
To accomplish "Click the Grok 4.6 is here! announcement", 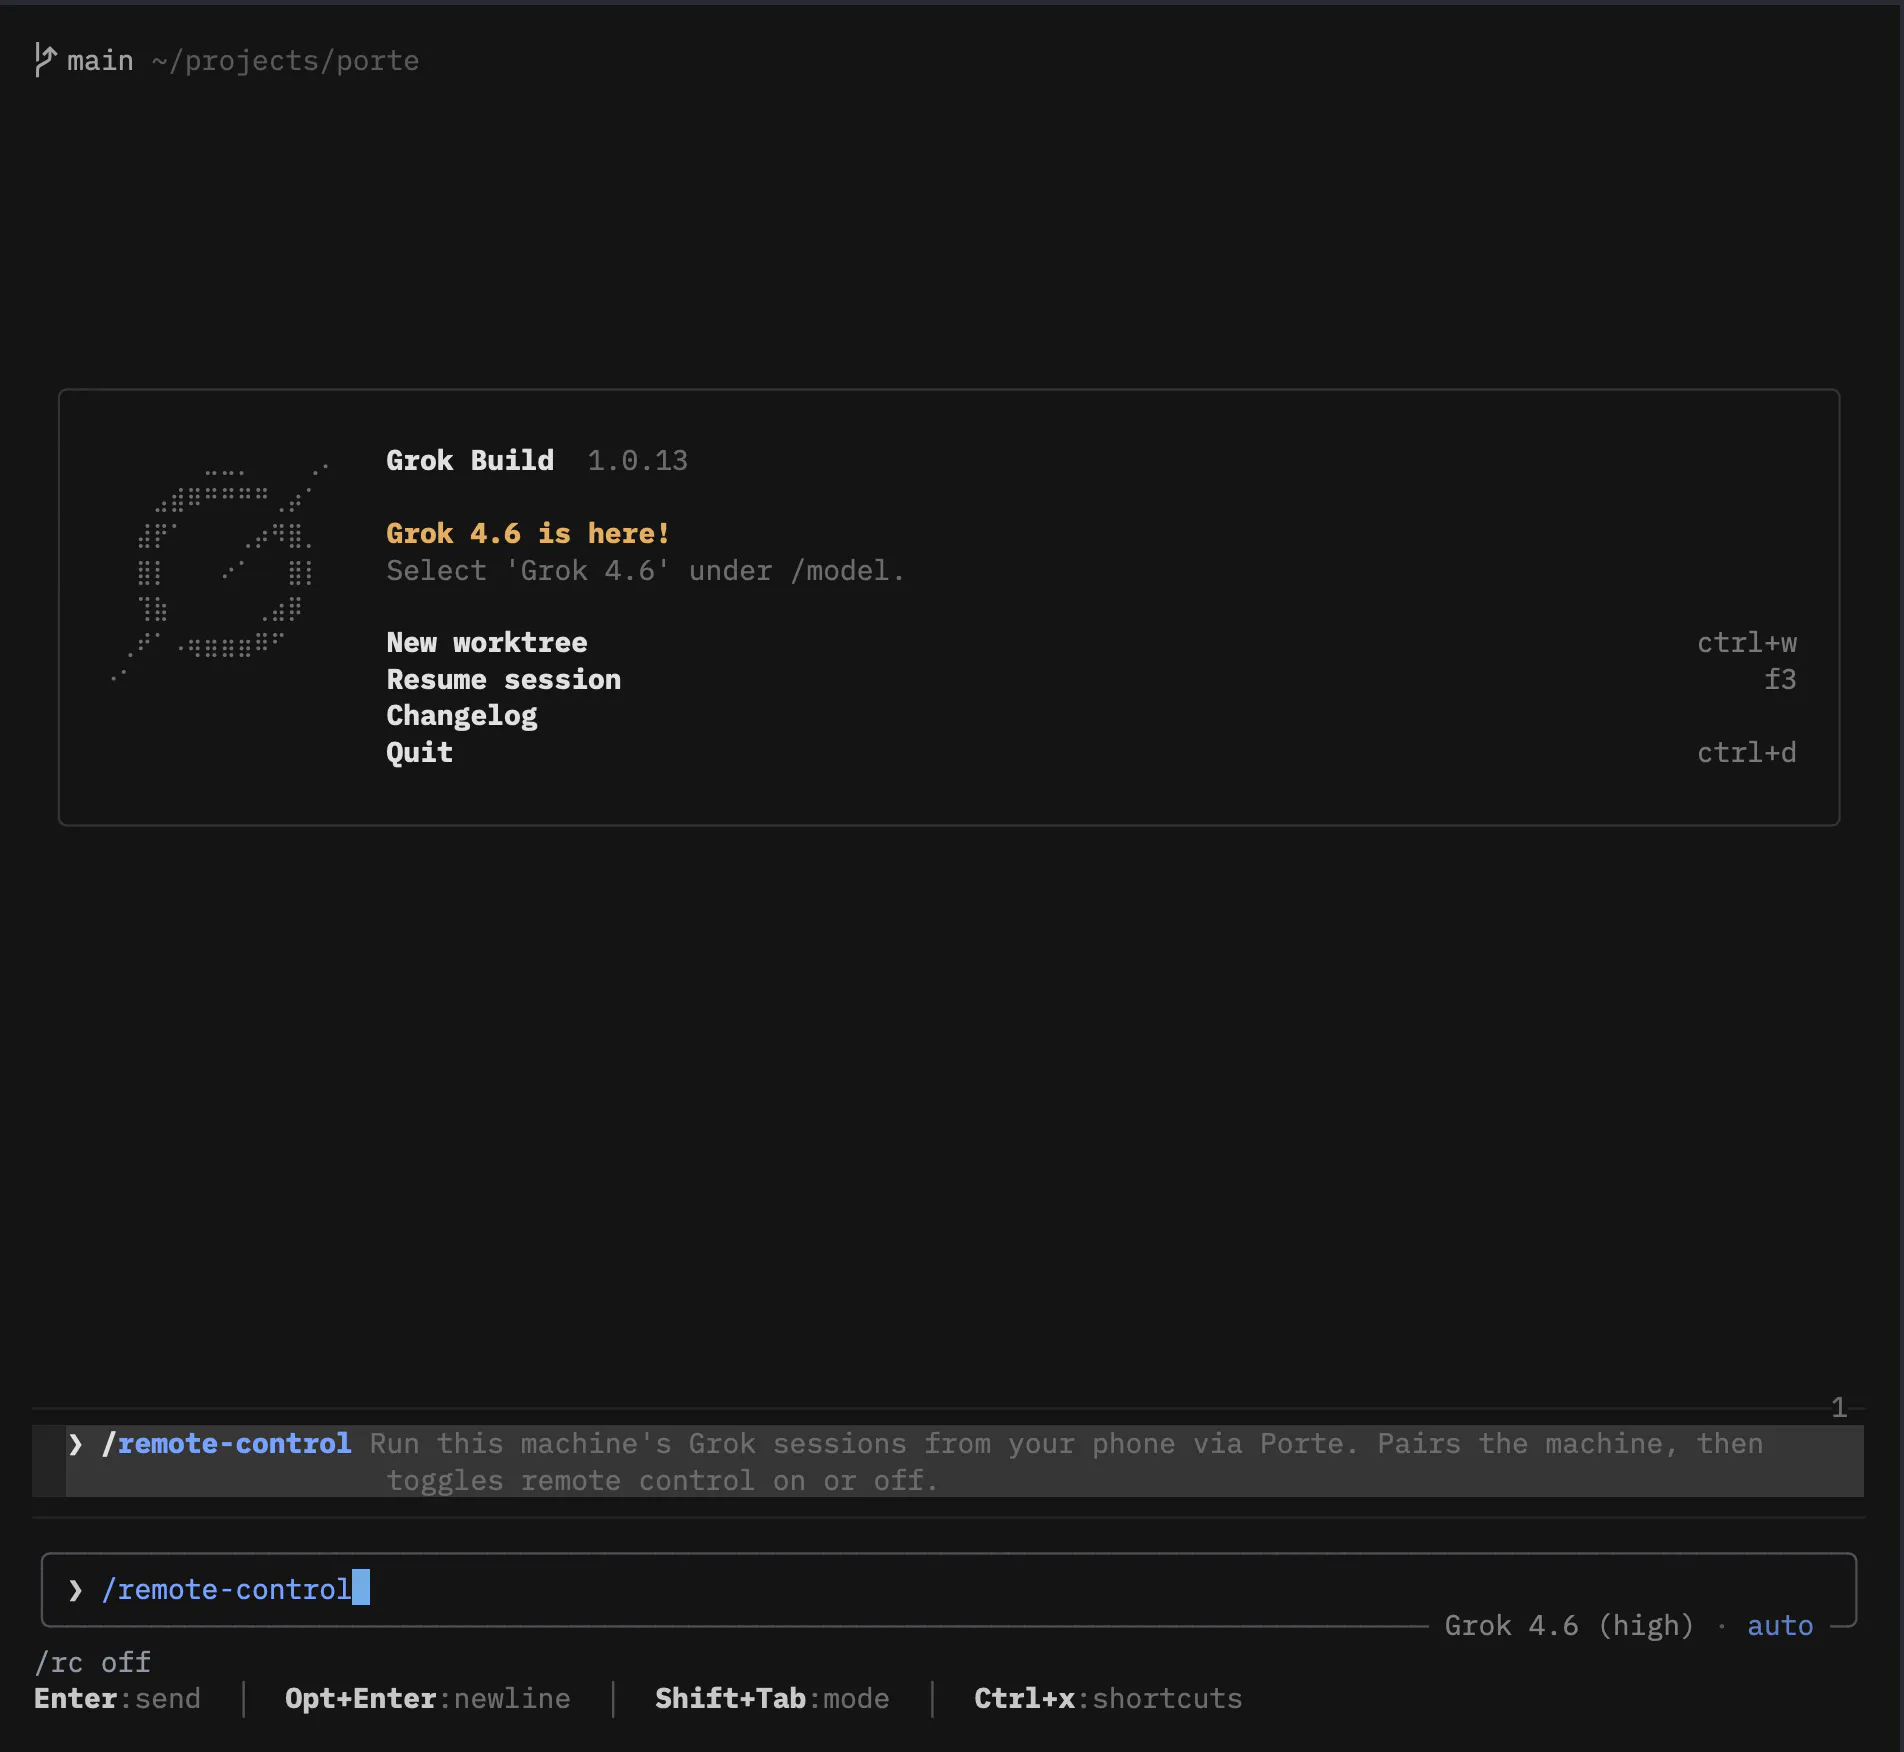I will [528, 534].
